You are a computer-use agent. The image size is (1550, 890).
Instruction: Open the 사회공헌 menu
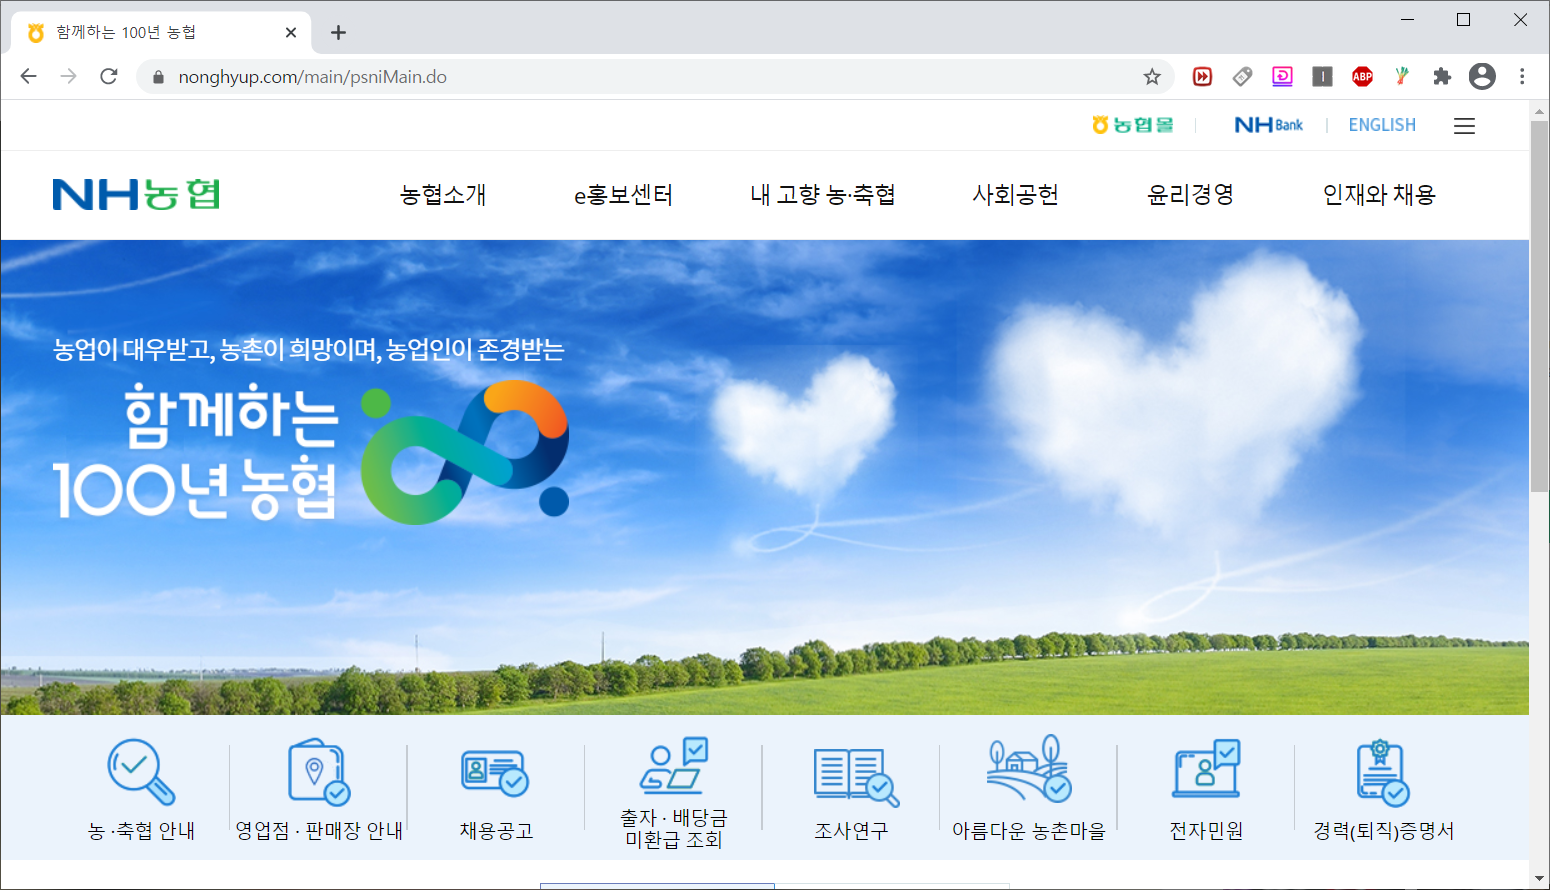tap(1016, 195)
